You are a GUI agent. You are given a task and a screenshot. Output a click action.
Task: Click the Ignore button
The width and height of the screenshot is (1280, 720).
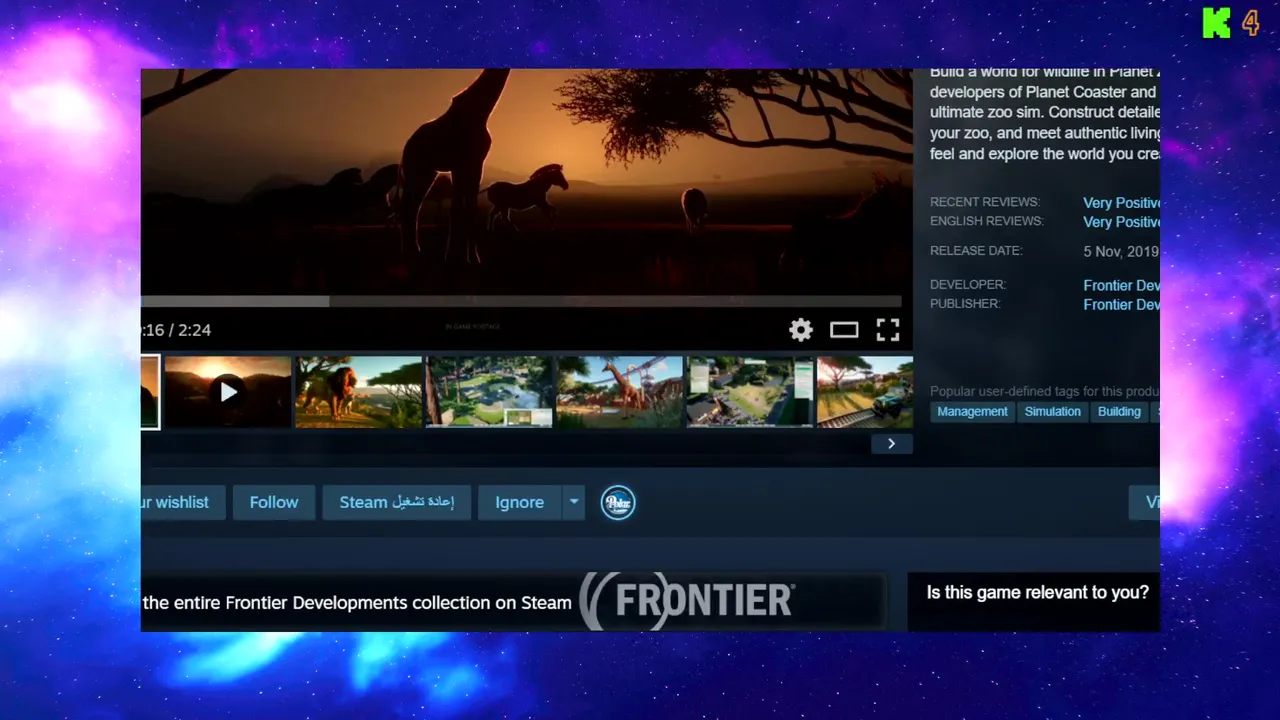tap(519, 502)
